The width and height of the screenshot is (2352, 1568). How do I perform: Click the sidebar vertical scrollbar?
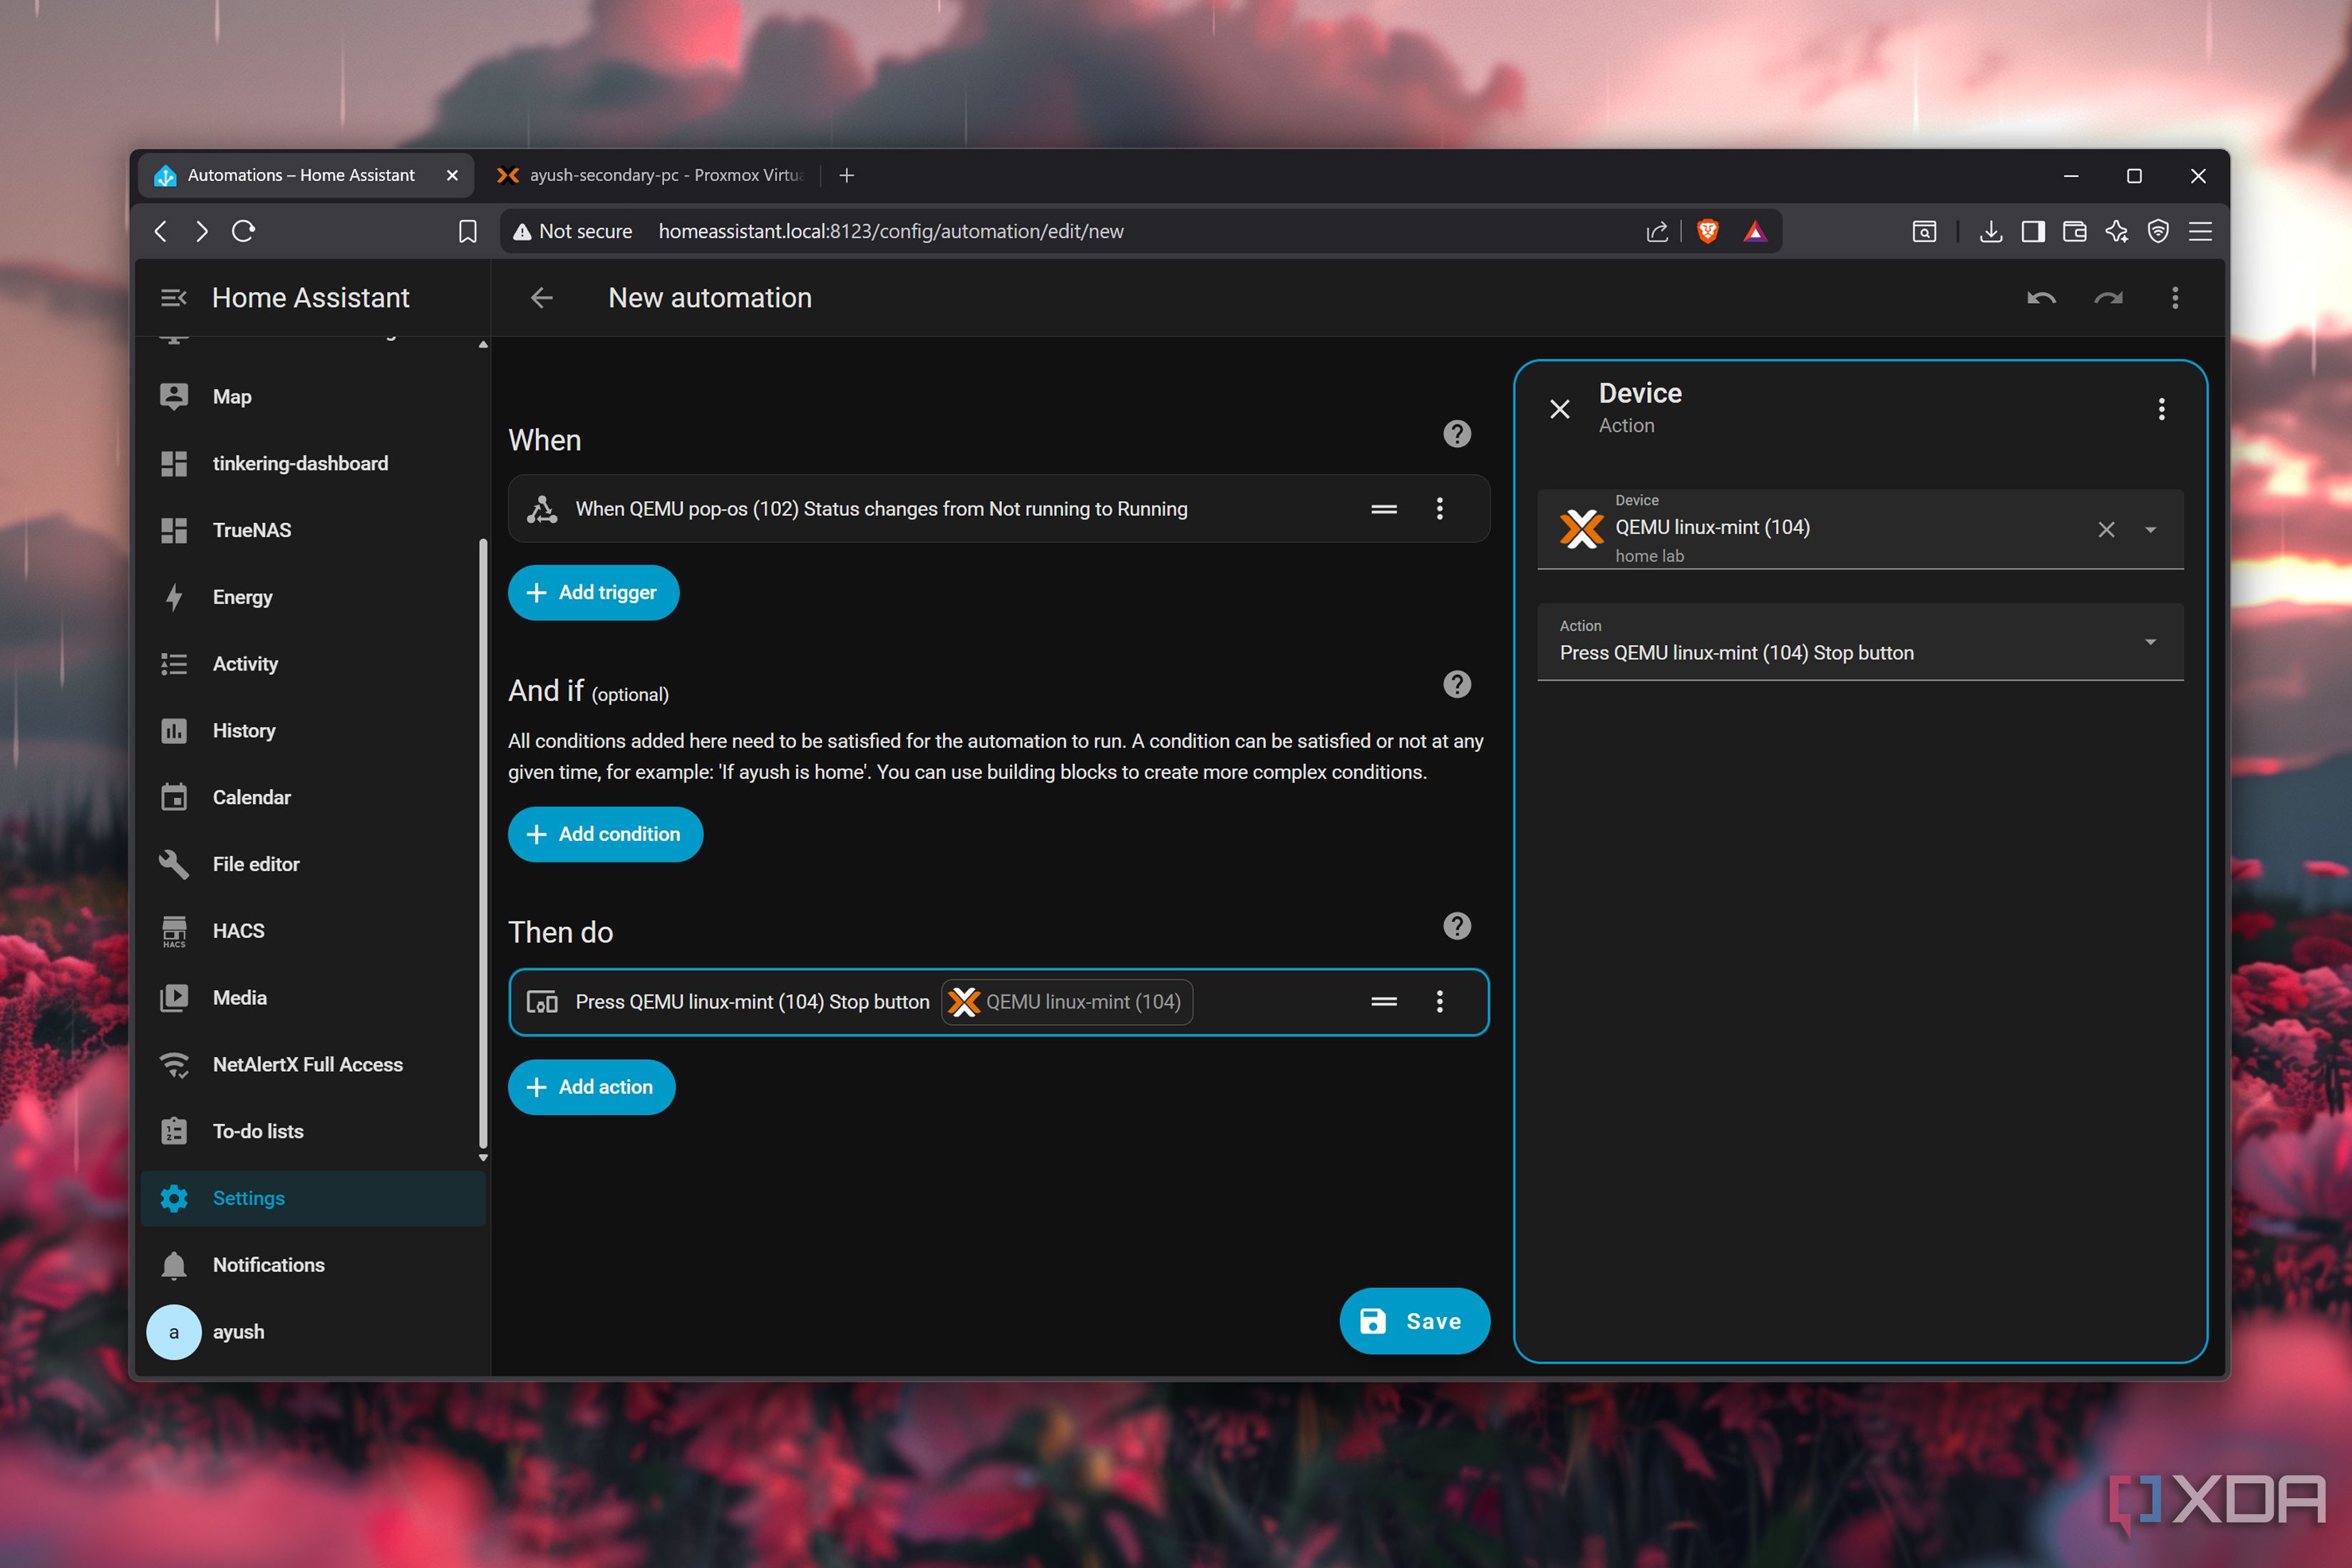483,845
